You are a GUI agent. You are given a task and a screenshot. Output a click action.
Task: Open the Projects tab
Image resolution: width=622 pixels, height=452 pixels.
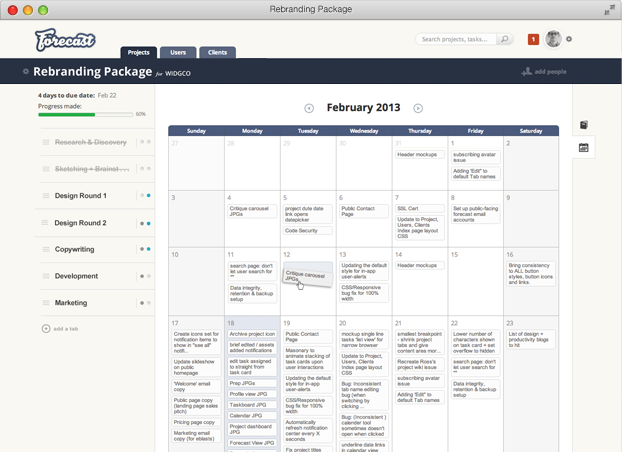[x=138, y=52]
